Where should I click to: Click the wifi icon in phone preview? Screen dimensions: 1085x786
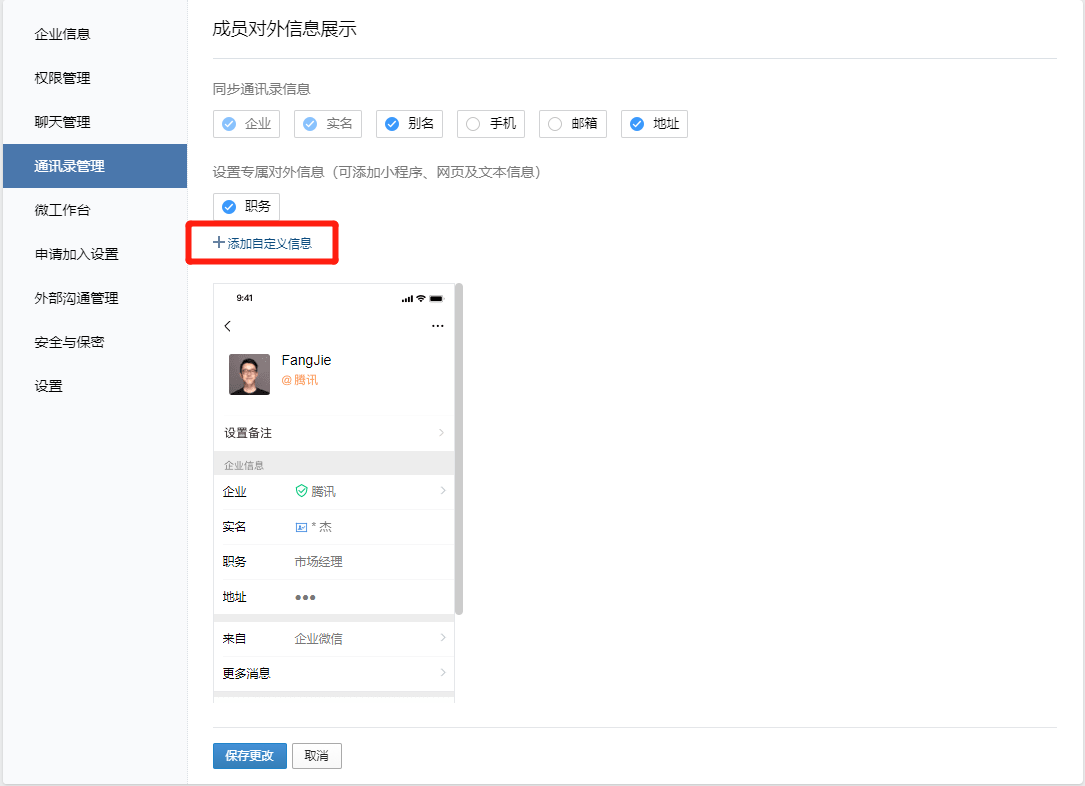click(421, 298)
